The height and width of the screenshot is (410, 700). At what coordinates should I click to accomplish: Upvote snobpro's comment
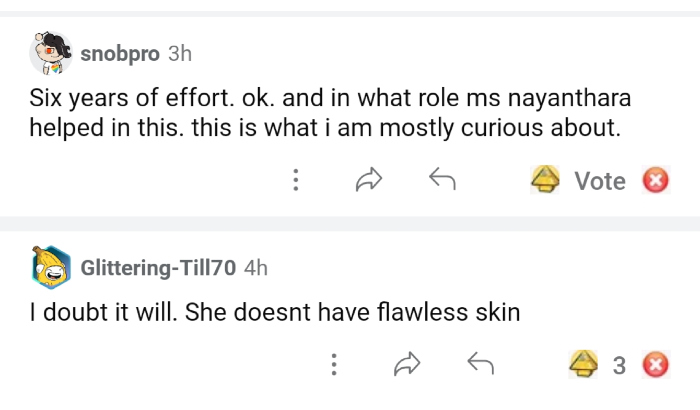coord(545,180)
